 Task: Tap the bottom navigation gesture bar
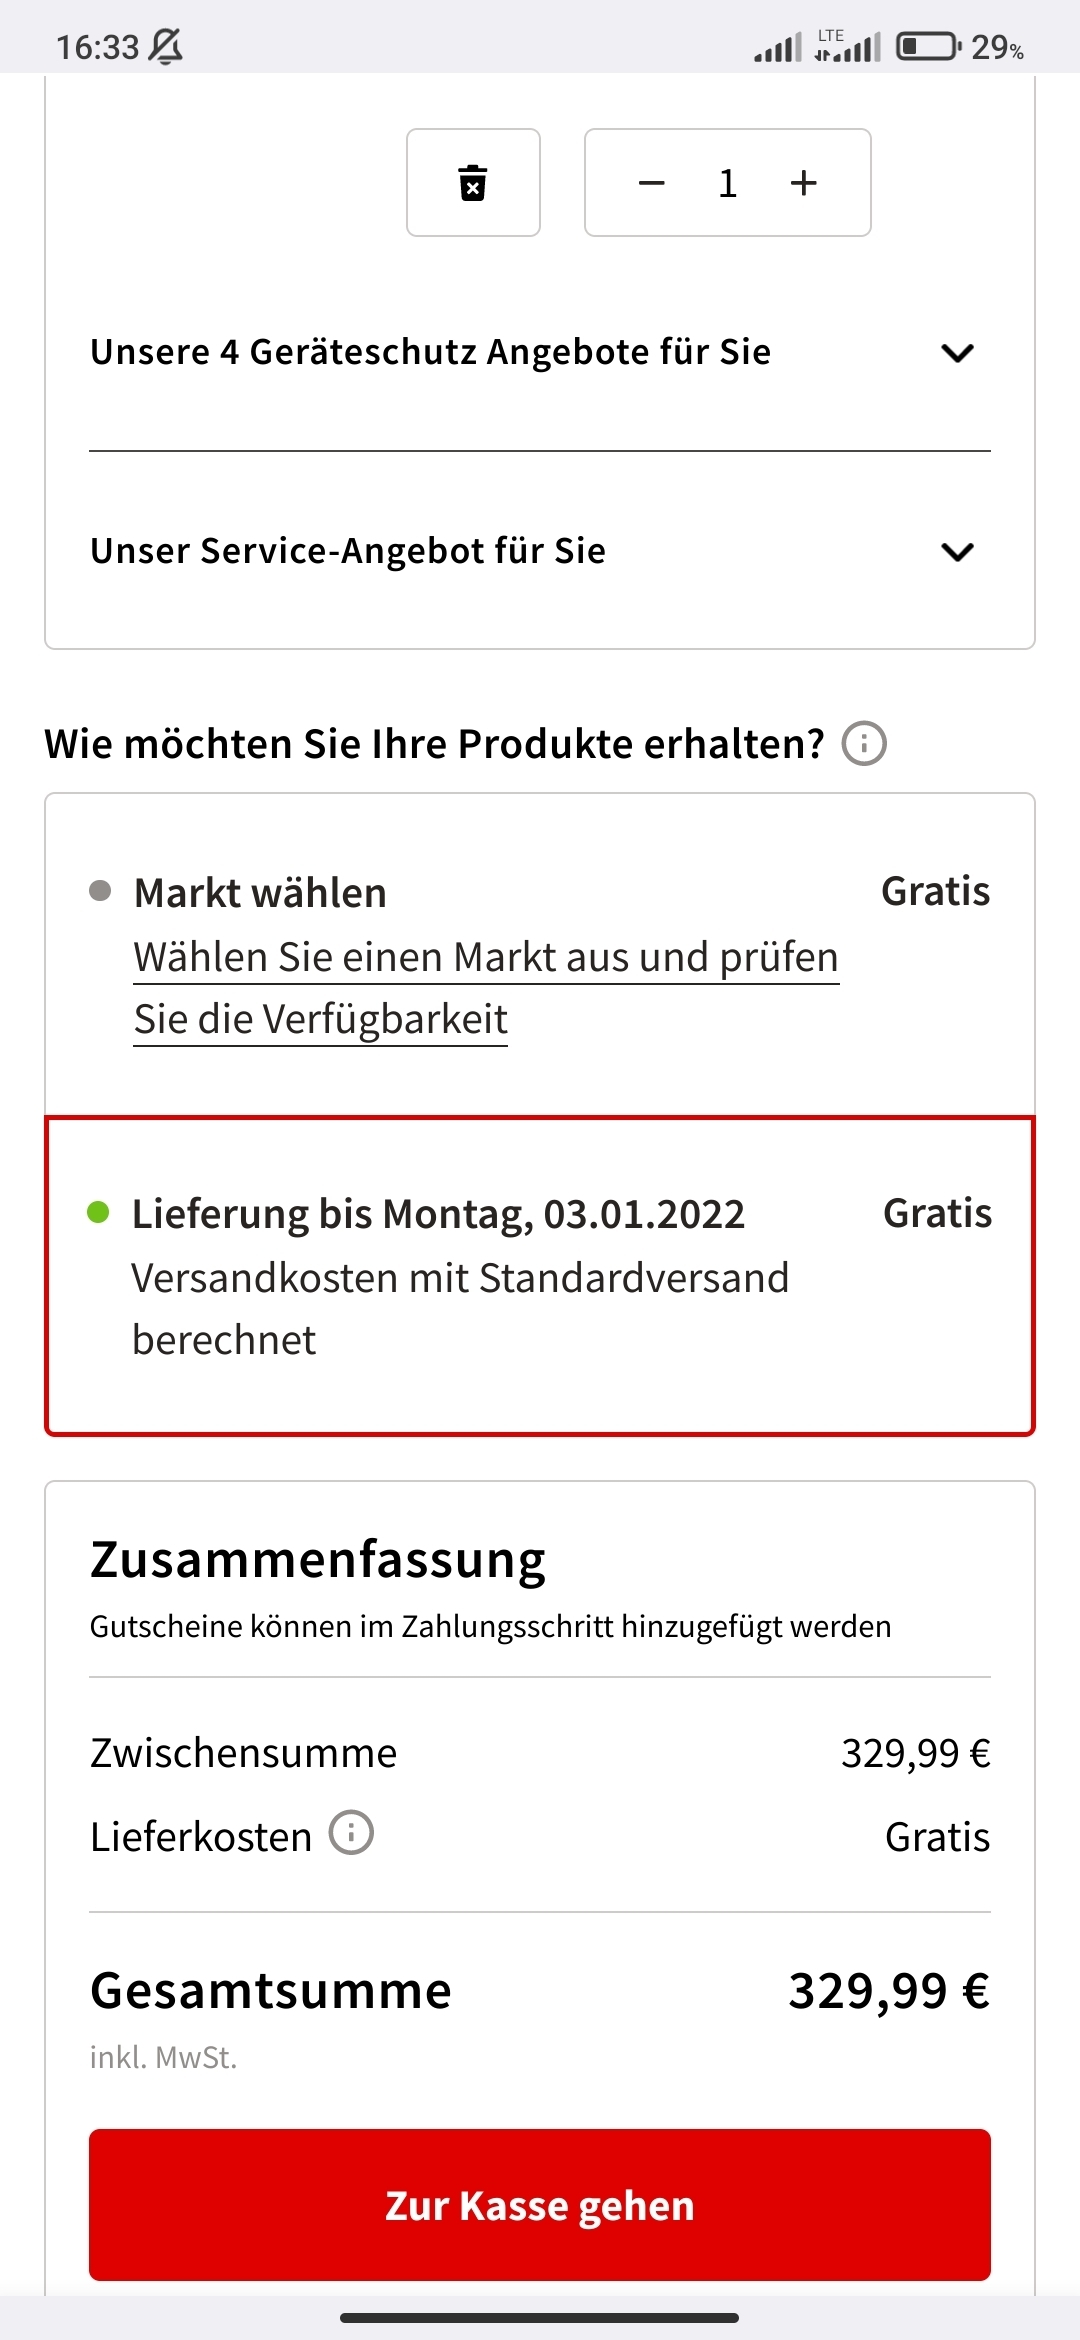coord(540,2317)
